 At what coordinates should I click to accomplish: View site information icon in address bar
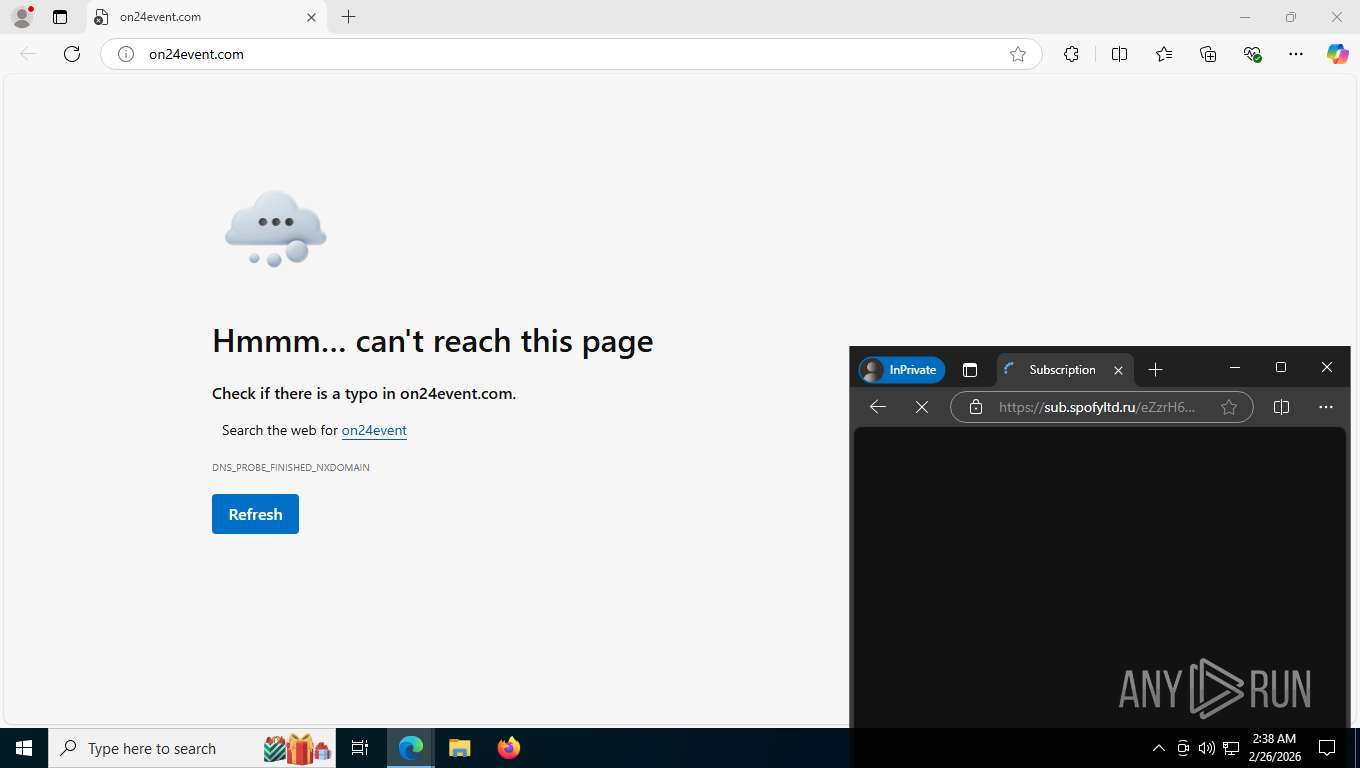coord(126,54)
